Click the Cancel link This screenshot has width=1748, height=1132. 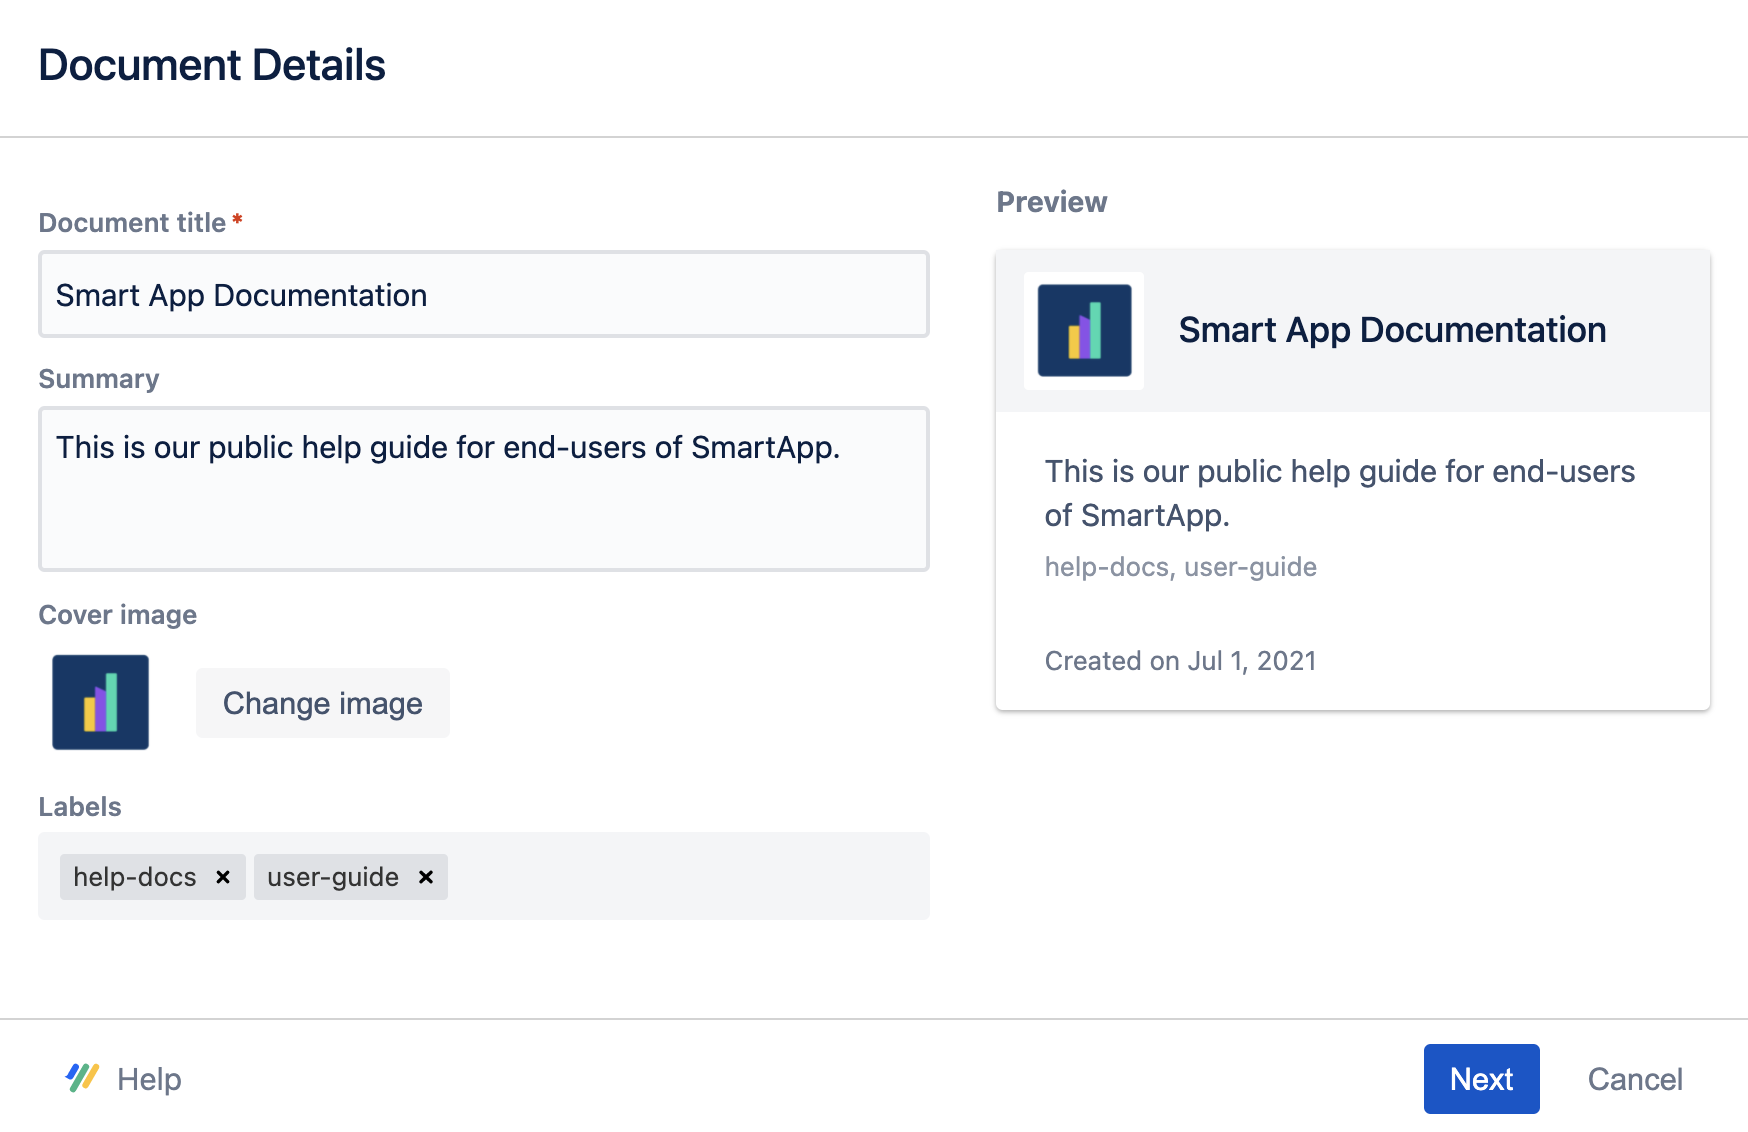(x=1635, y=1079)
